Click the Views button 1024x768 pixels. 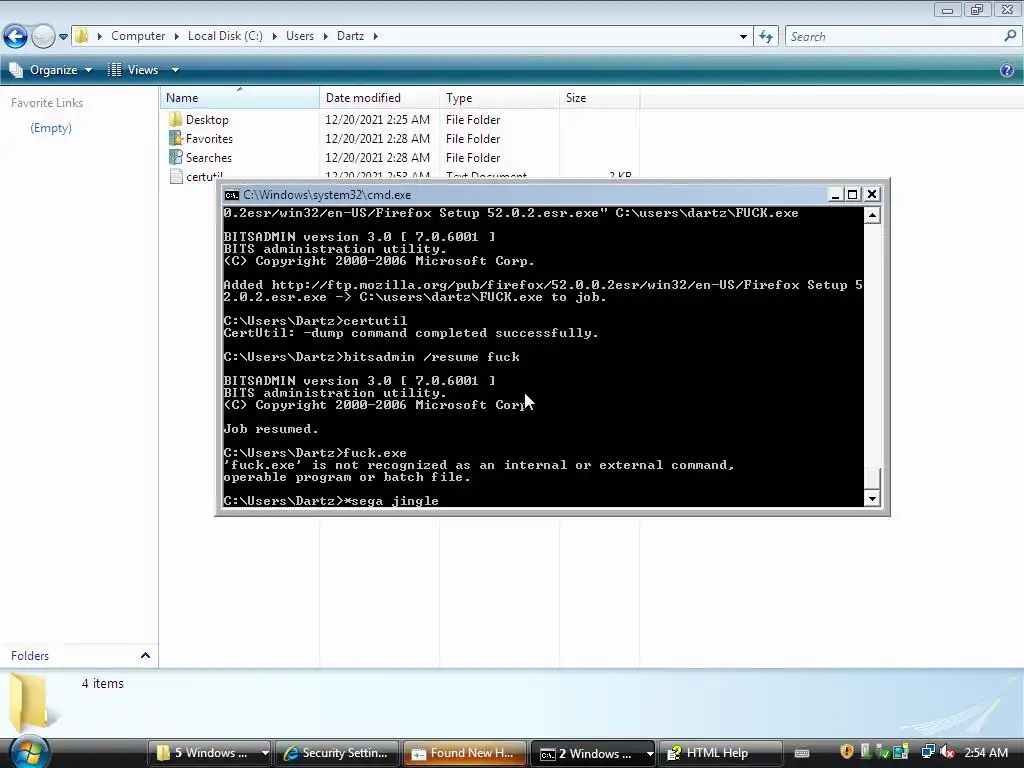[x=135, y=70]
